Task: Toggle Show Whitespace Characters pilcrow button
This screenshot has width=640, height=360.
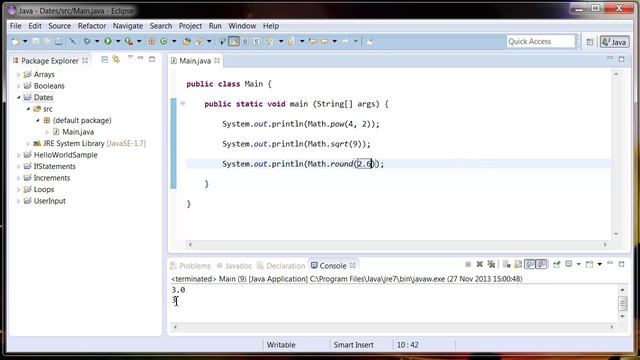Action: coord(256,41)
